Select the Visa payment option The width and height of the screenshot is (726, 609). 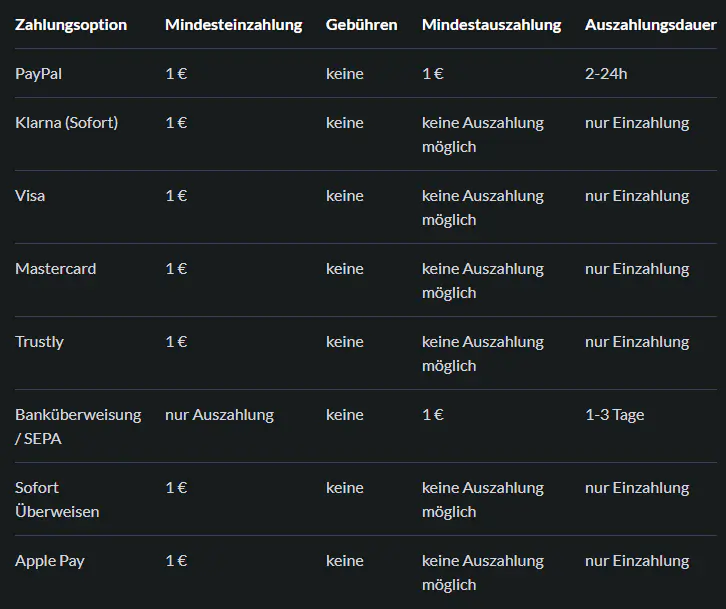[30, 195]
